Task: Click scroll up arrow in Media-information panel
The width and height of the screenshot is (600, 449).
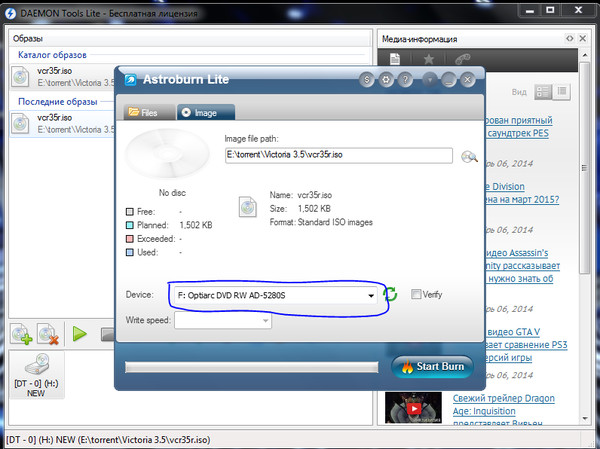Action: pyautogui.click(x=585, y=55)
